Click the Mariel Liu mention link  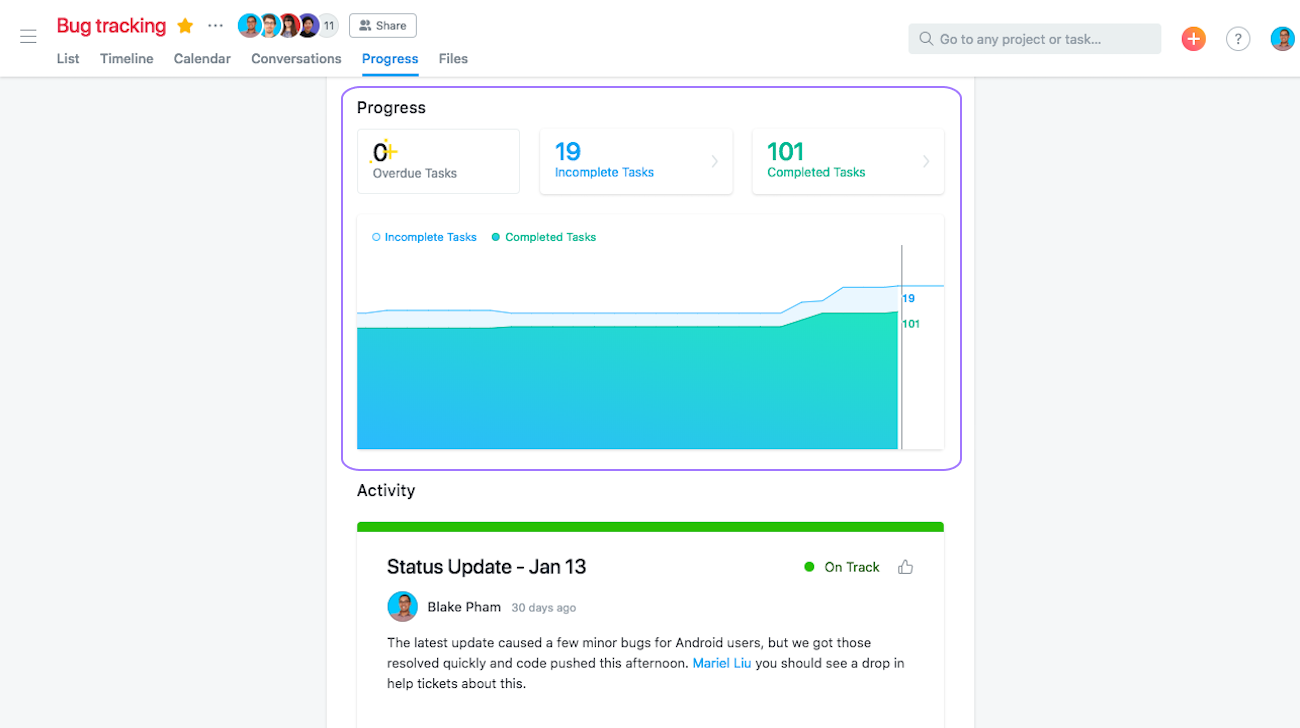pyautogui.click(x=721, y=663)
